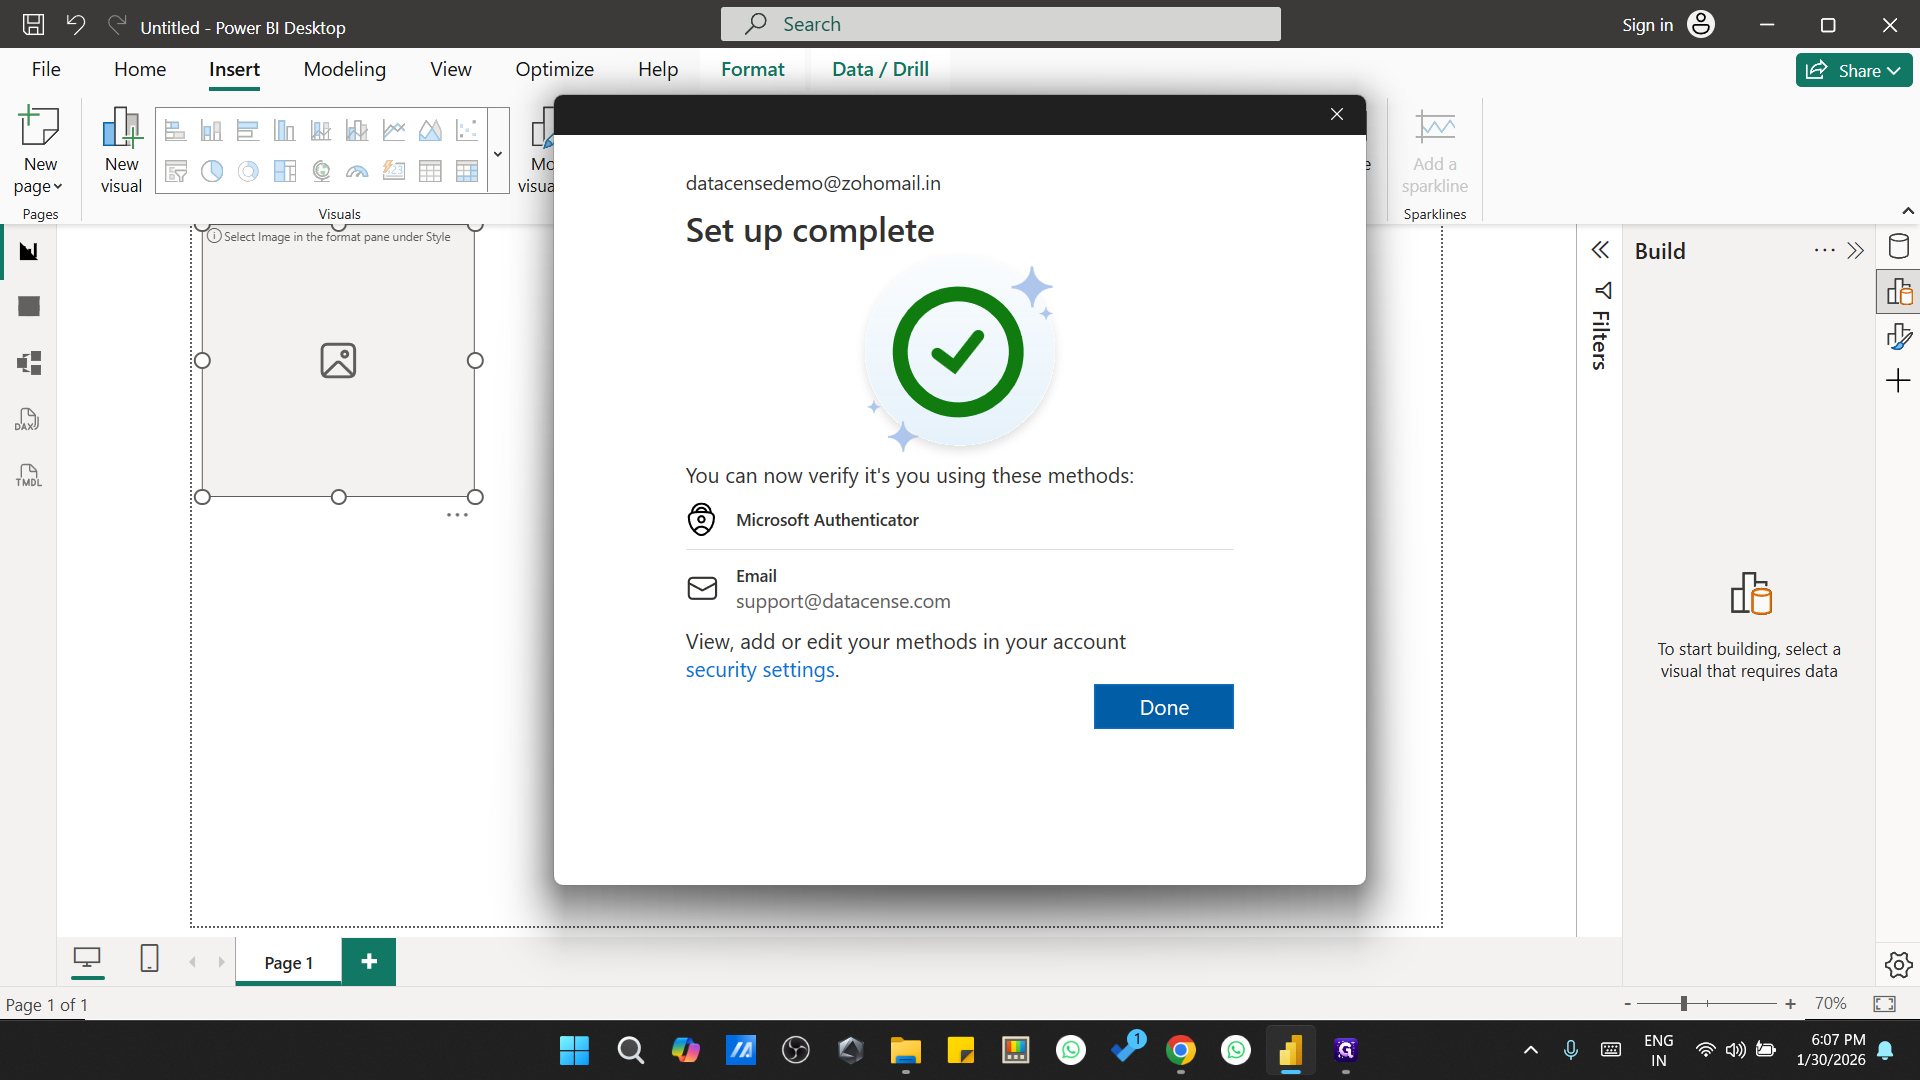Open the Data pane cylinder icon
The width and height of the screenshot is (1920, 1080).
click(1899, 246)
